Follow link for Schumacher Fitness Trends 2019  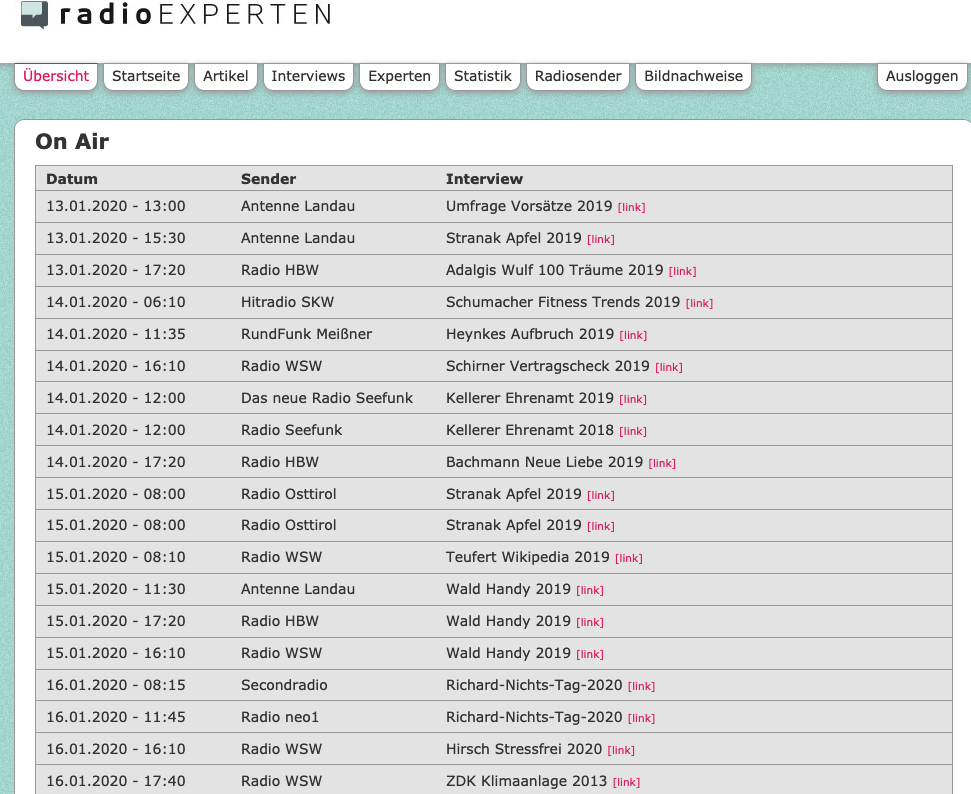click(699, 303)
